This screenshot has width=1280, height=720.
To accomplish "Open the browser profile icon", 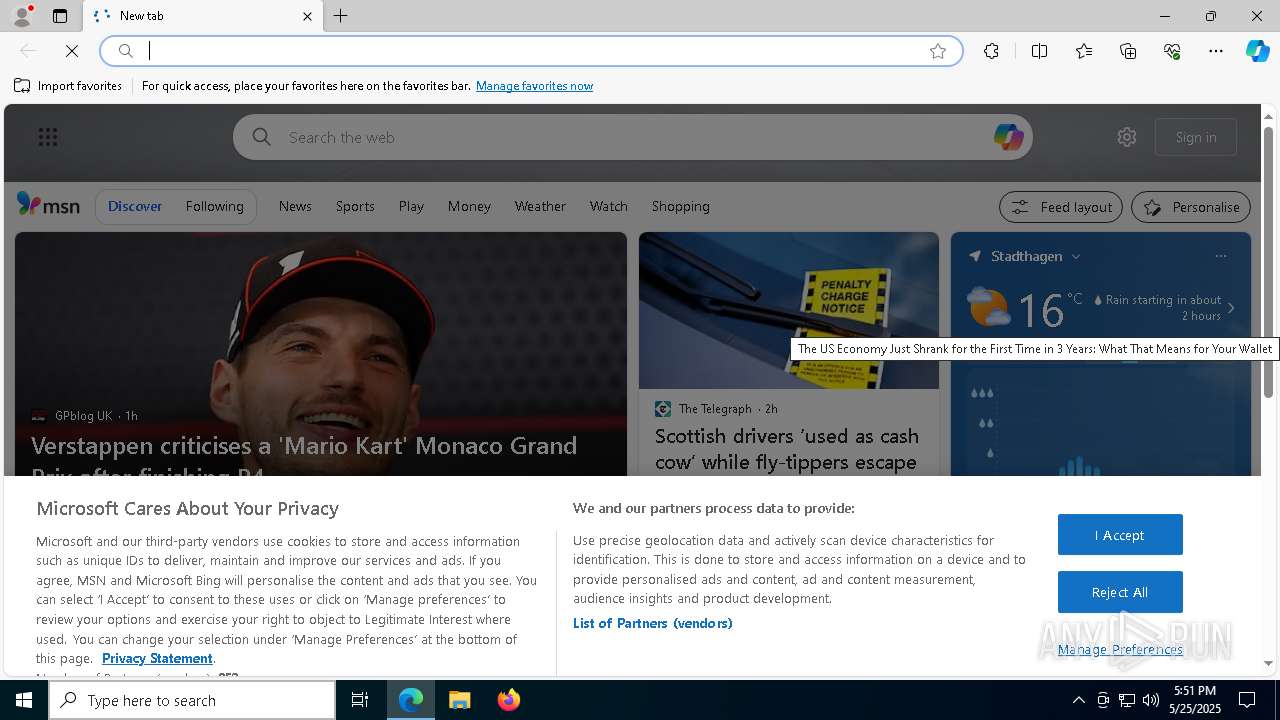I will click(21, 16).
